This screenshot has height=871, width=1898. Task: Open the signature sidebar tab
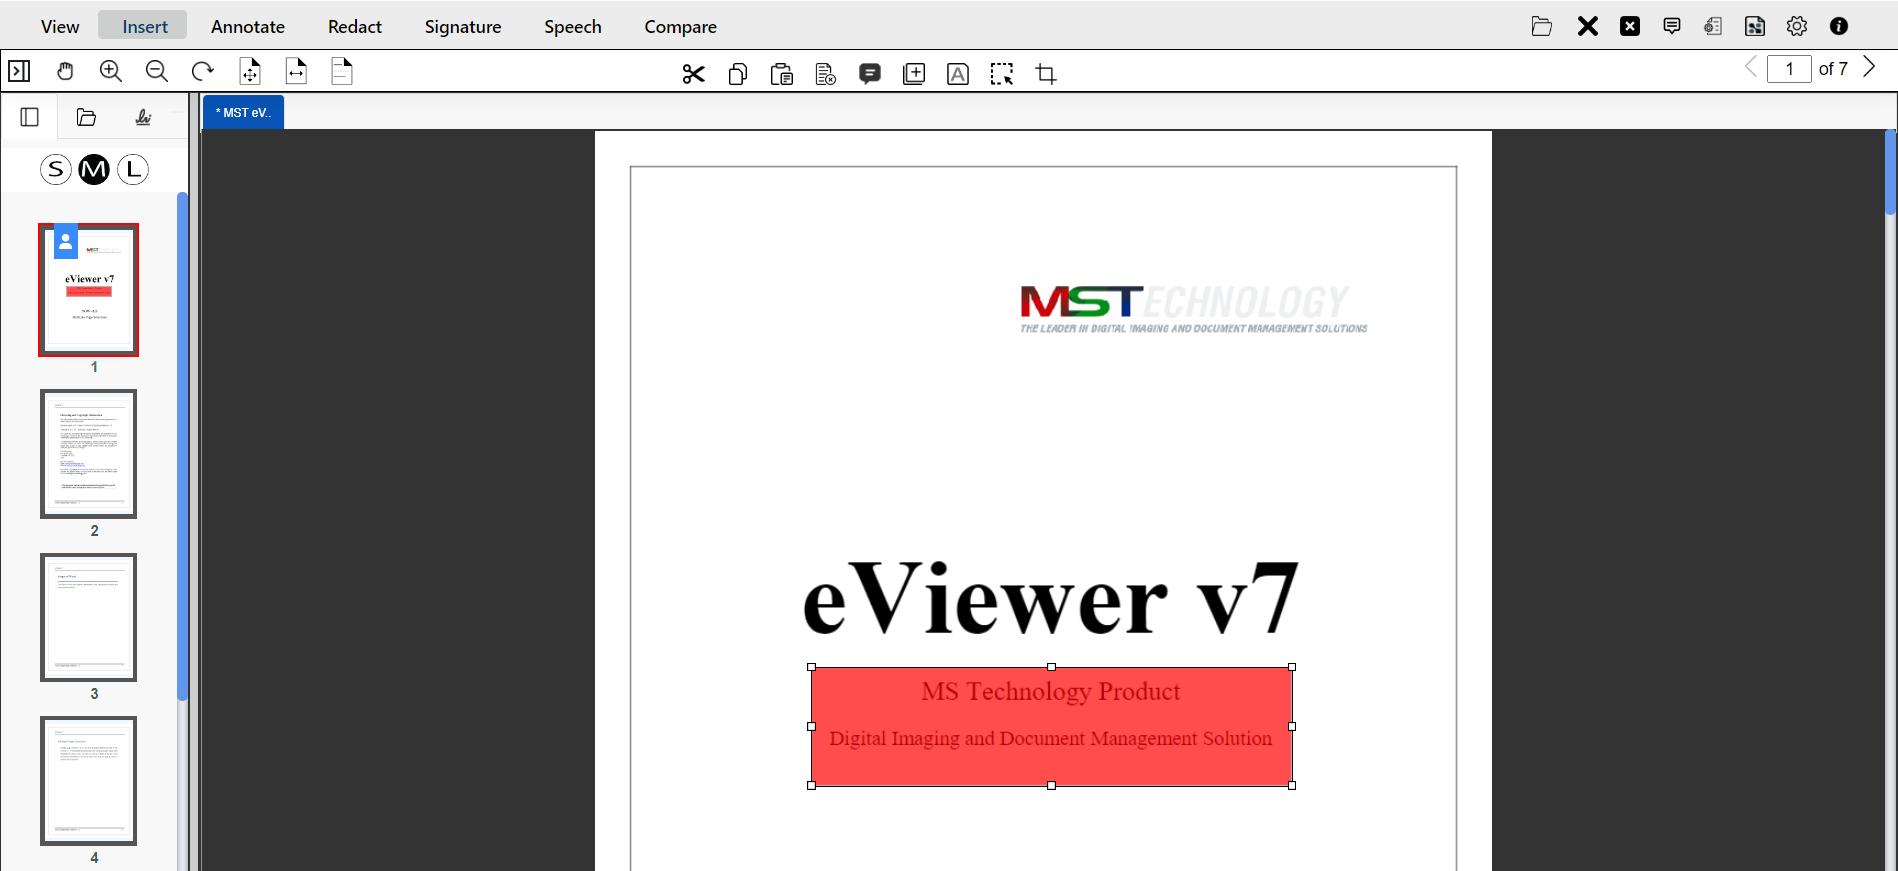(143, 117)
